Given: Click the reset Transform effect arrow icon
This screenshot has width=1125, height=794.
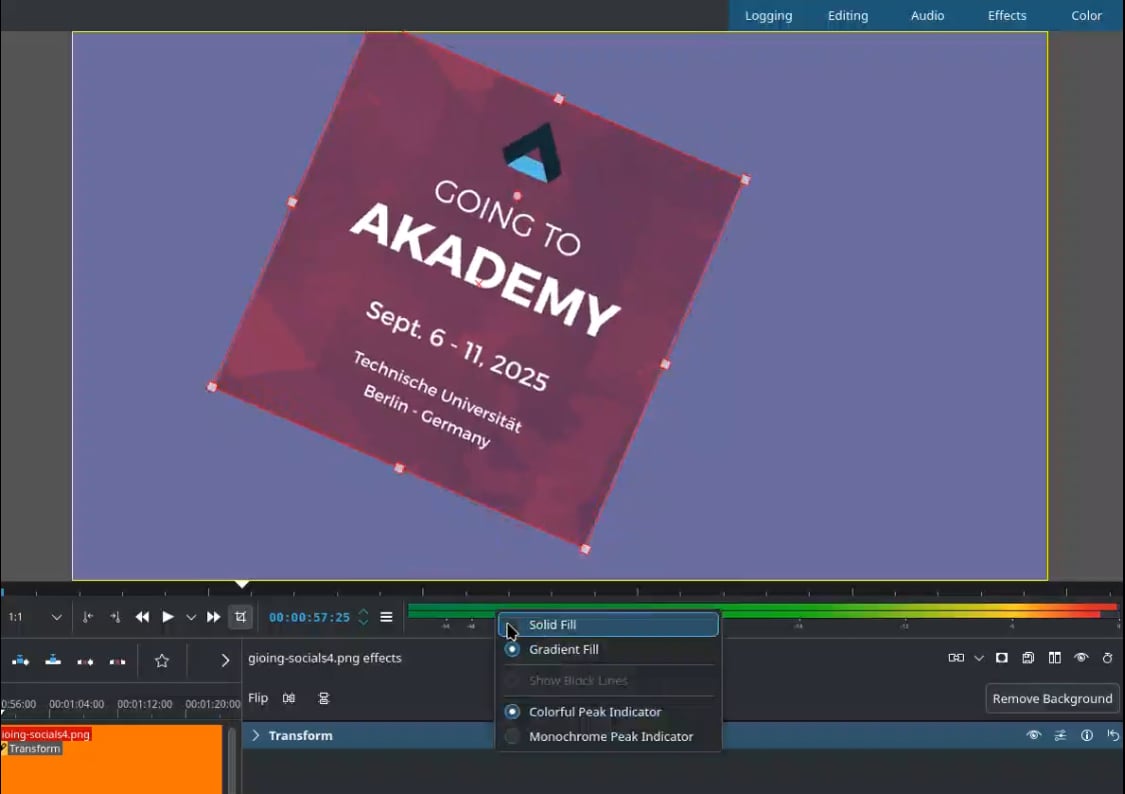Looking at the screenshot, I should (x=1113, y=735).
